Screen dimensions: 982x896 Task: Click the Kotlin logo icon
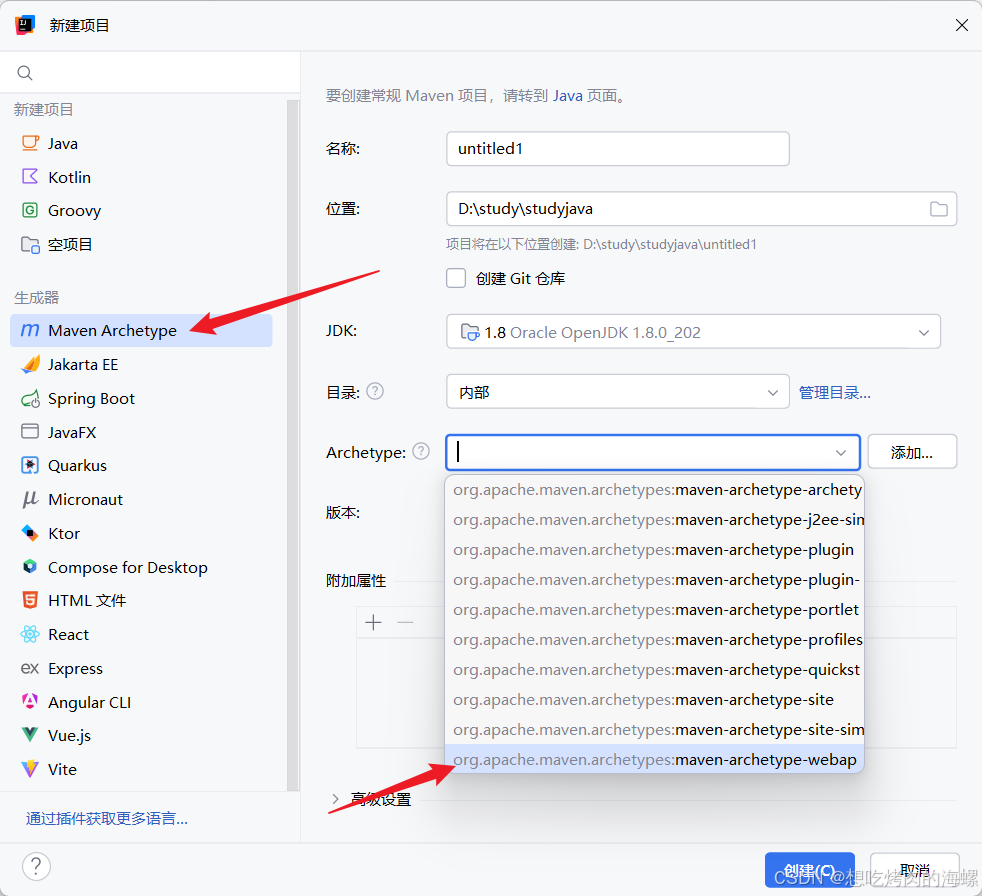click(30, 177)
